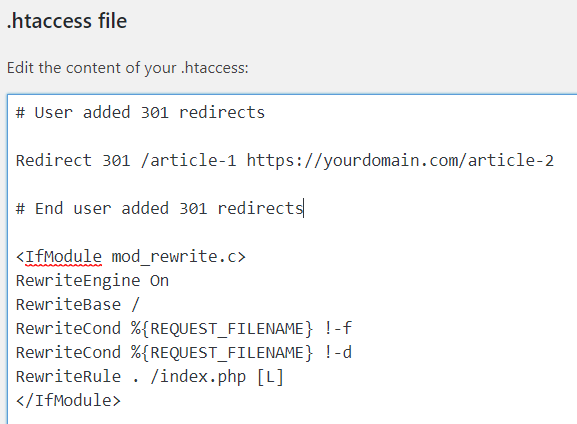This screenshot has width=577, height=424.
Task: Click the word 'Redirect' in the redirect rule
Action: tap(54, 160)
